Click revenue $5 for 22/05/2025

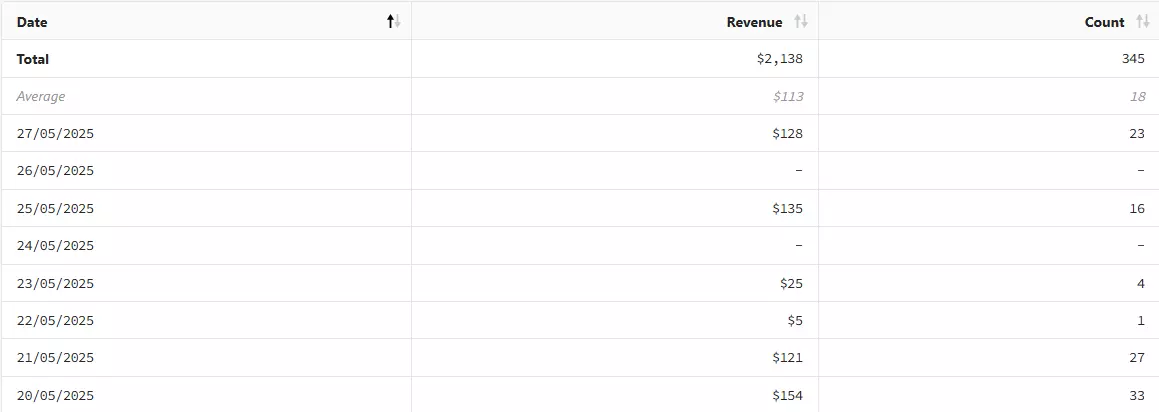coord(795,320)
